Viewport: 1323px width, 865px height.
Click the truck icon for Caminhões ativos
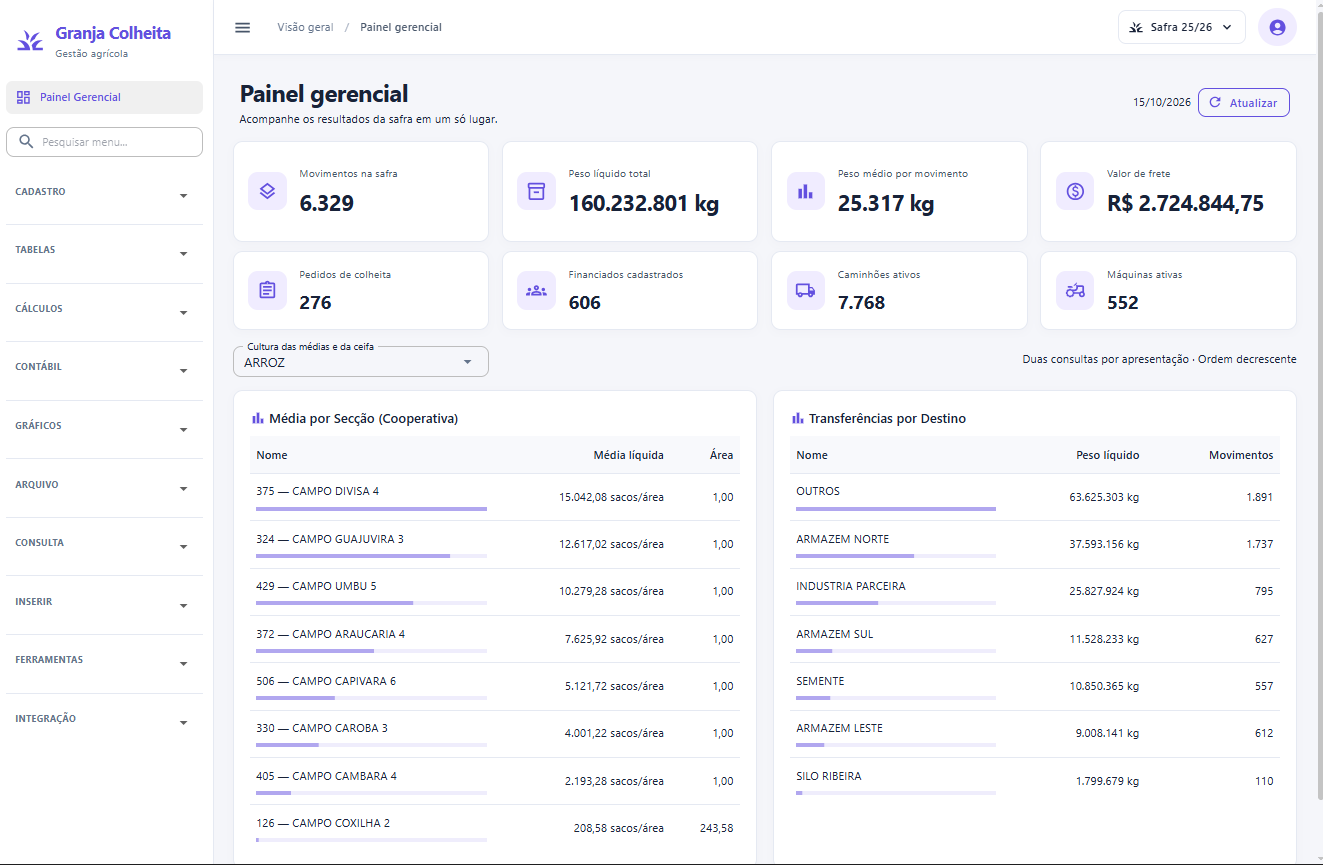tap(805, 290)
